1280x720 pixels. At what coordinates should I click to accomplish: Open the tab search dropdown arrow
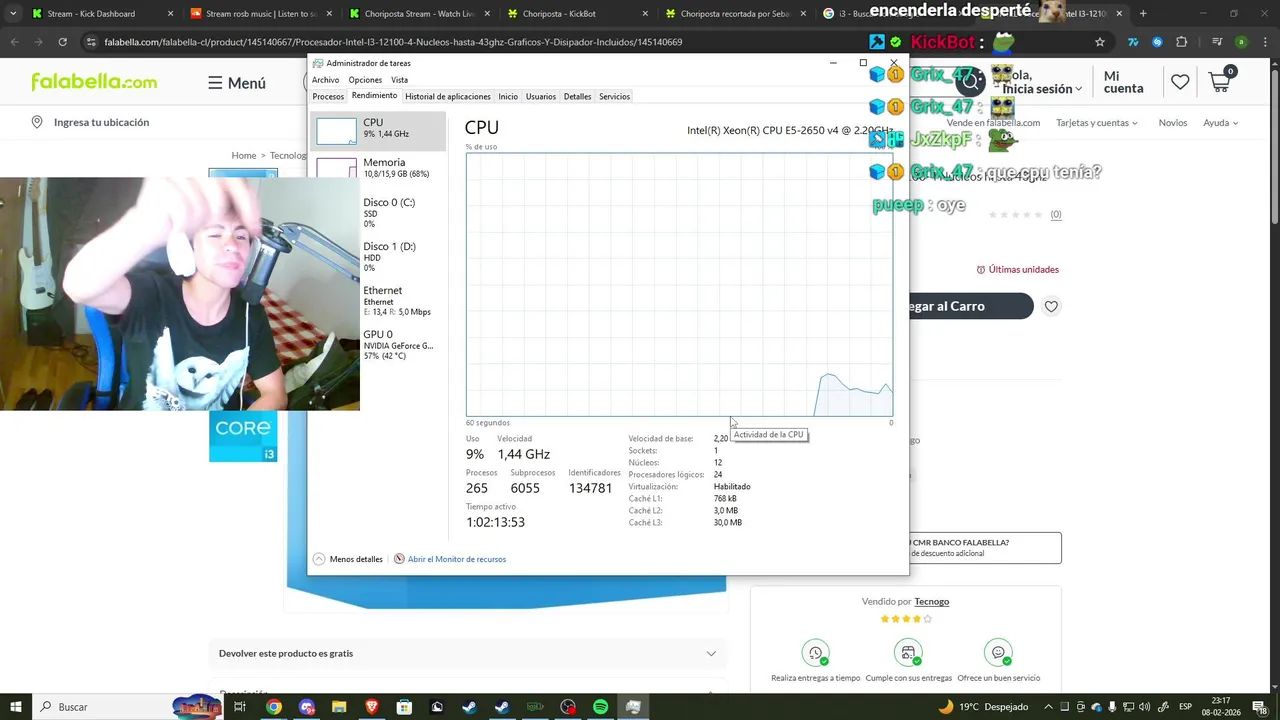click(12, 14)
